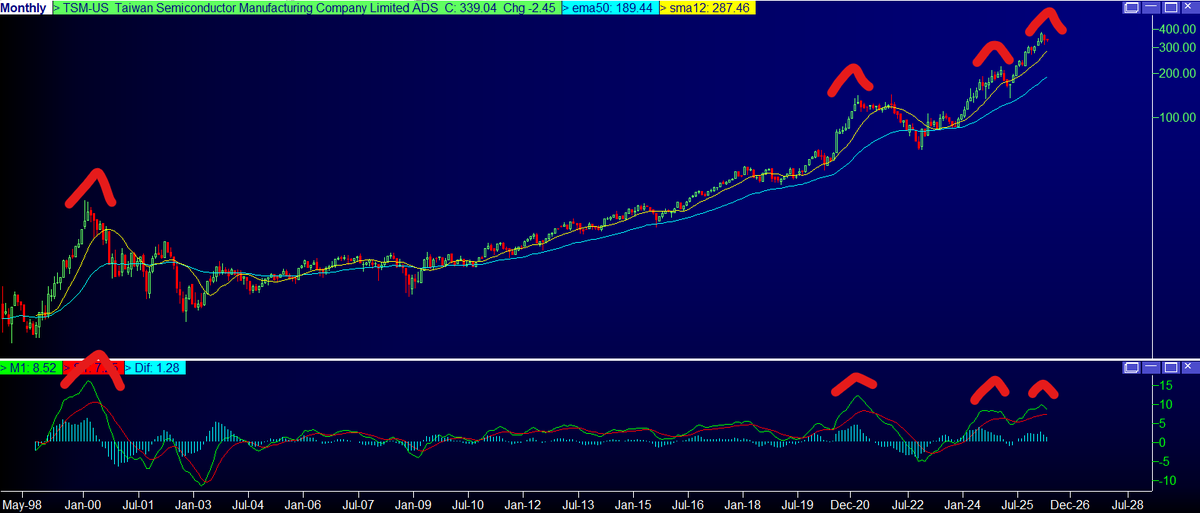Click the sma12: 287.46 indicator label
1200x513 pixels.
[708, 8]
